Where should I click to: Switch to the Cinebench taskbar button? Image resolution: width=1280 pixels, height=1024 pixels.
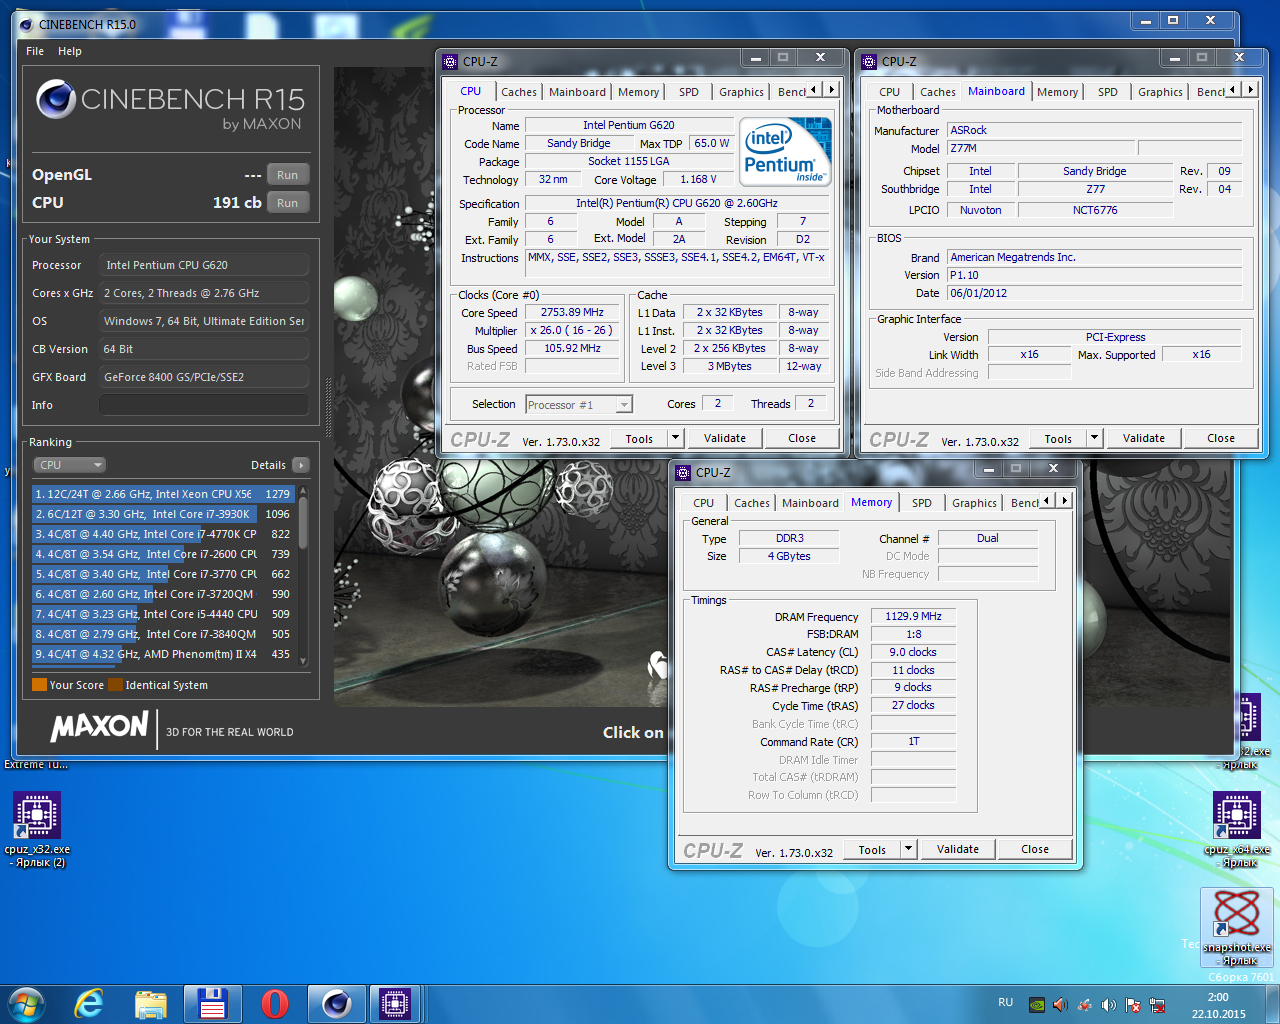[x=336, y=1003]
